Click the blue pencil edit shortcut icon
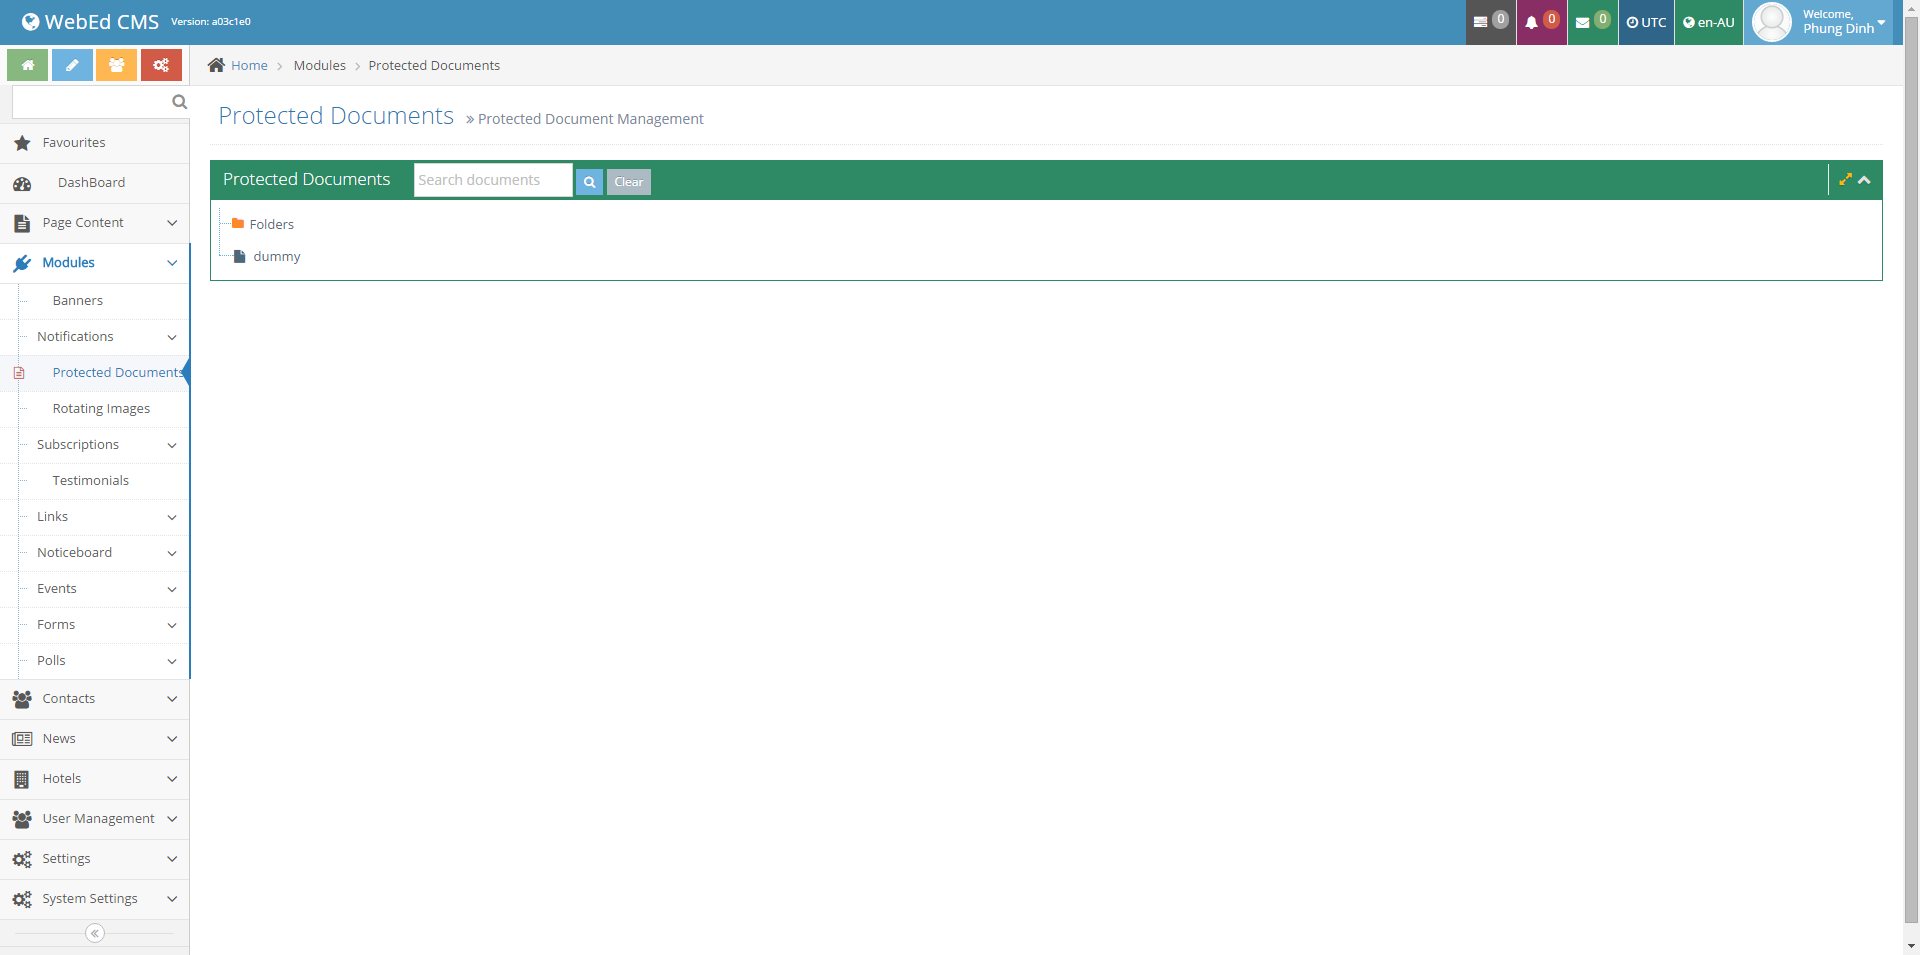Screen dimensions: 1920x955 coord(72,66)
